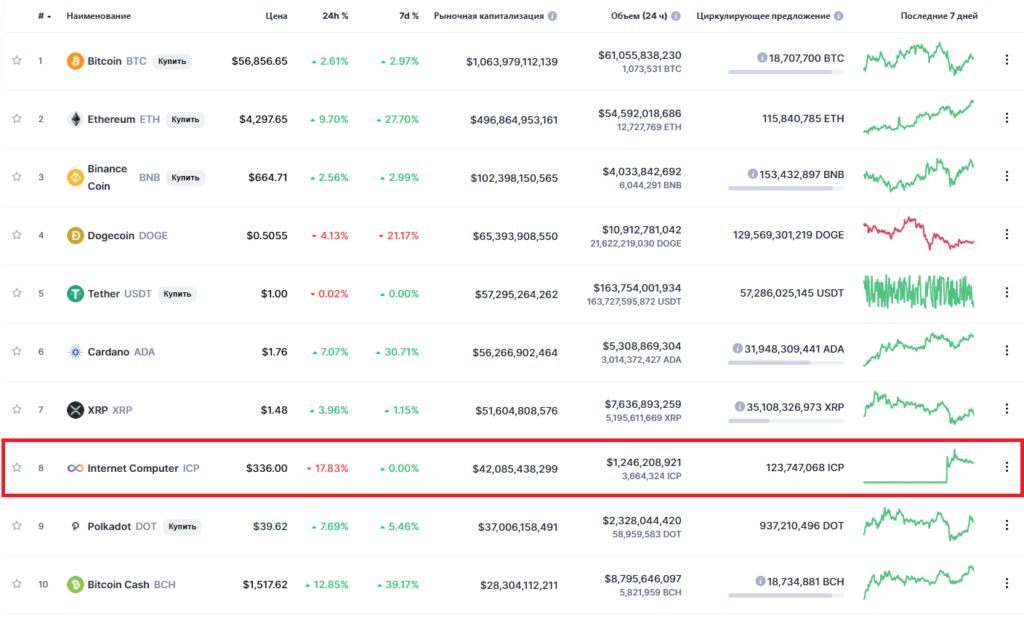Sort by the 24h % column header

[x=335, y=17]
